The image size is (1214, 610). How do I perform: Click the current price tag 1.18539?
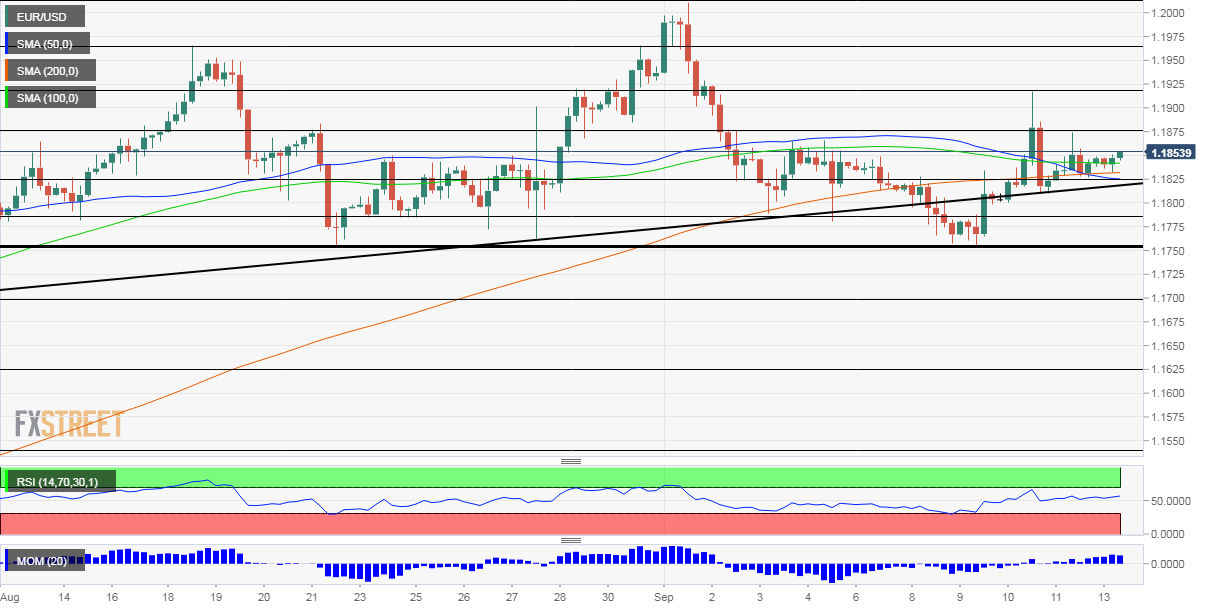(x=1170, y=153)
